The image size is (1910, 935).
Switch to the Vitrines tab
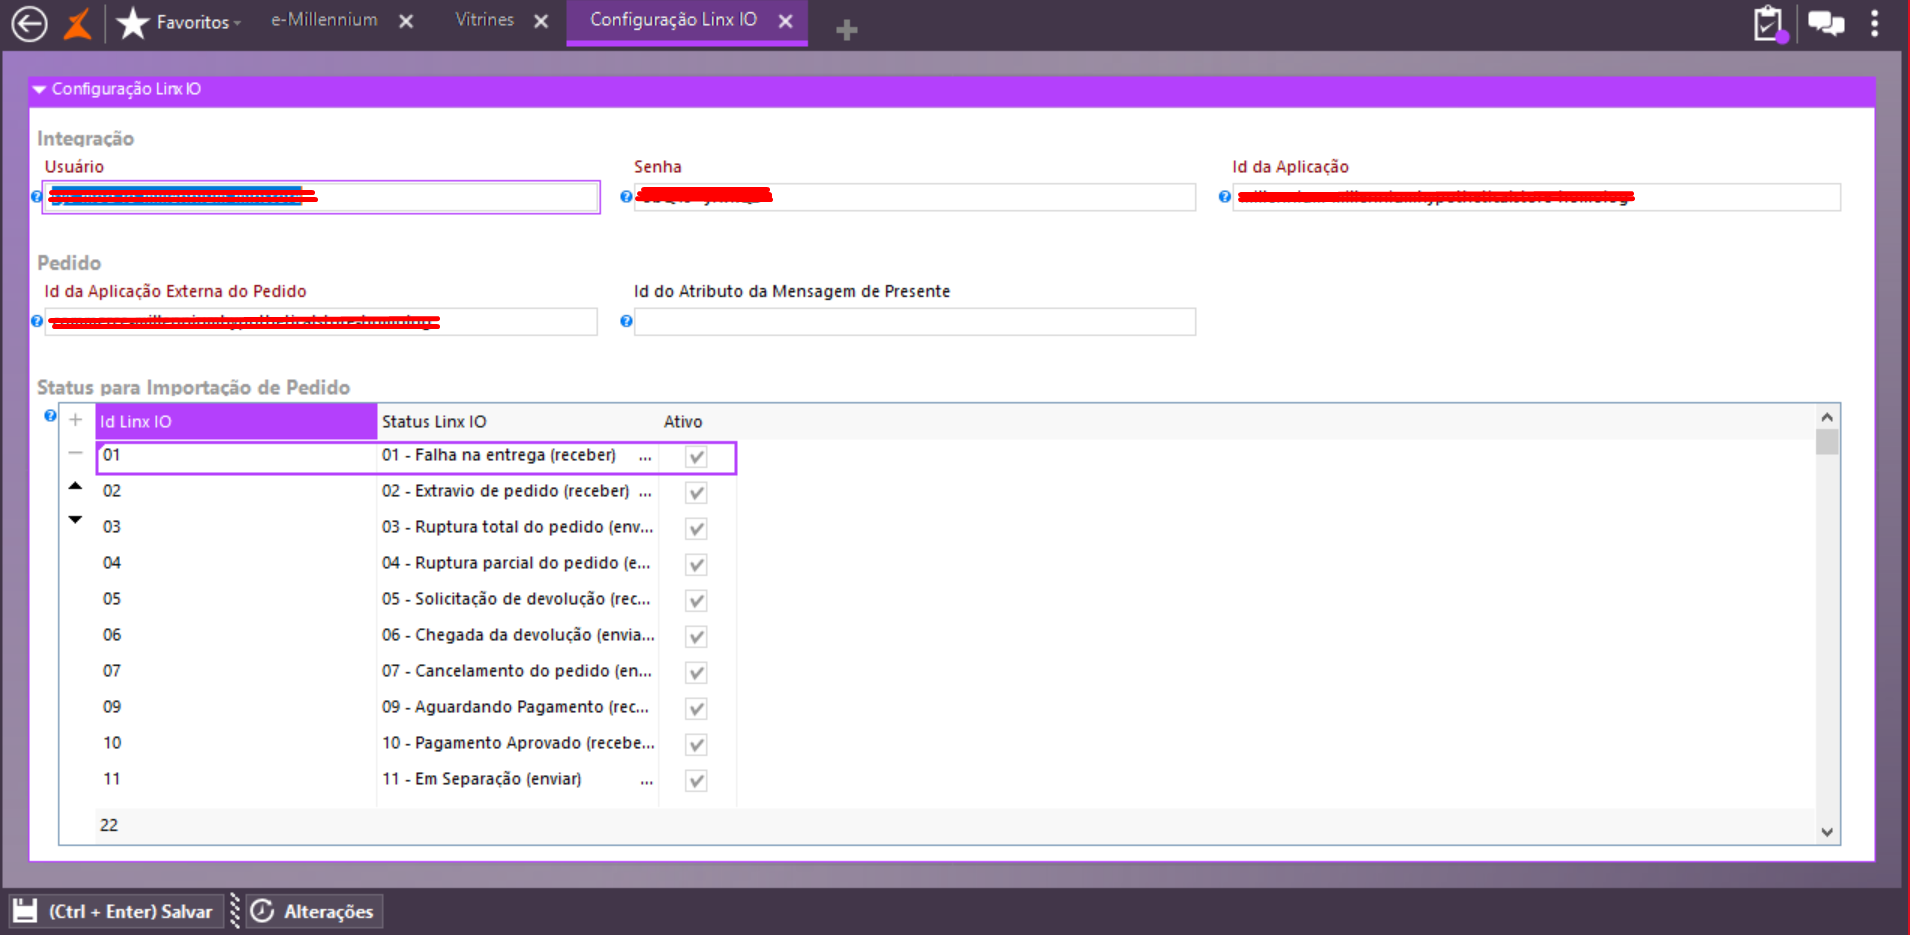(x=485, y=20)
